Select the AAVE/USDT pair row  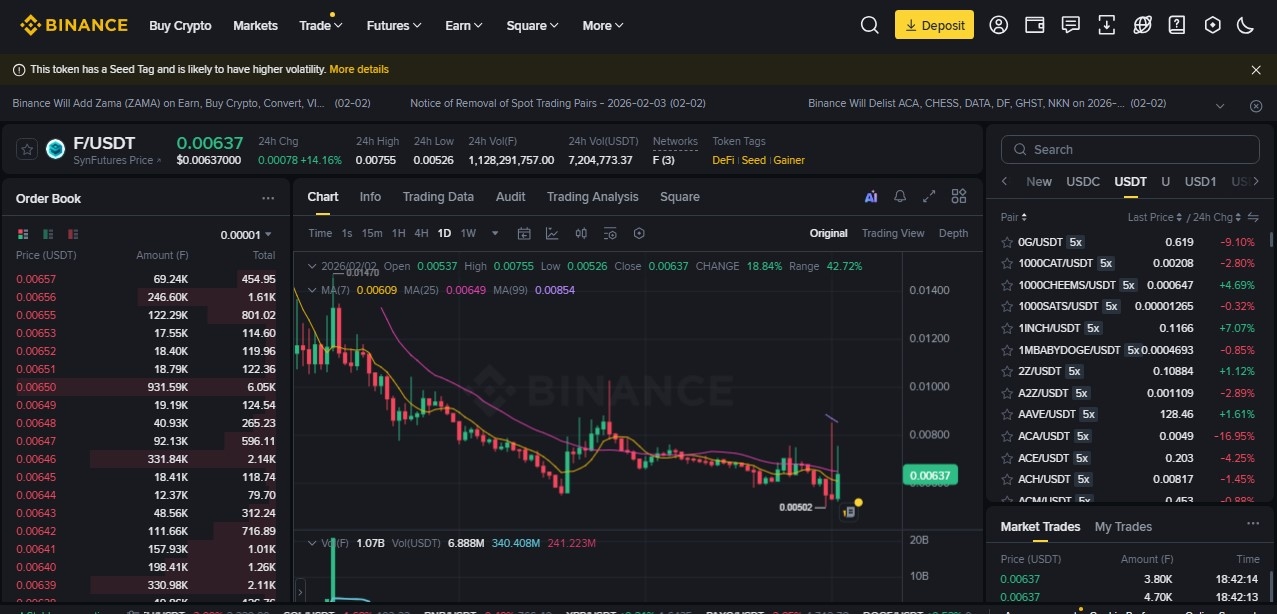[1129, 414]
